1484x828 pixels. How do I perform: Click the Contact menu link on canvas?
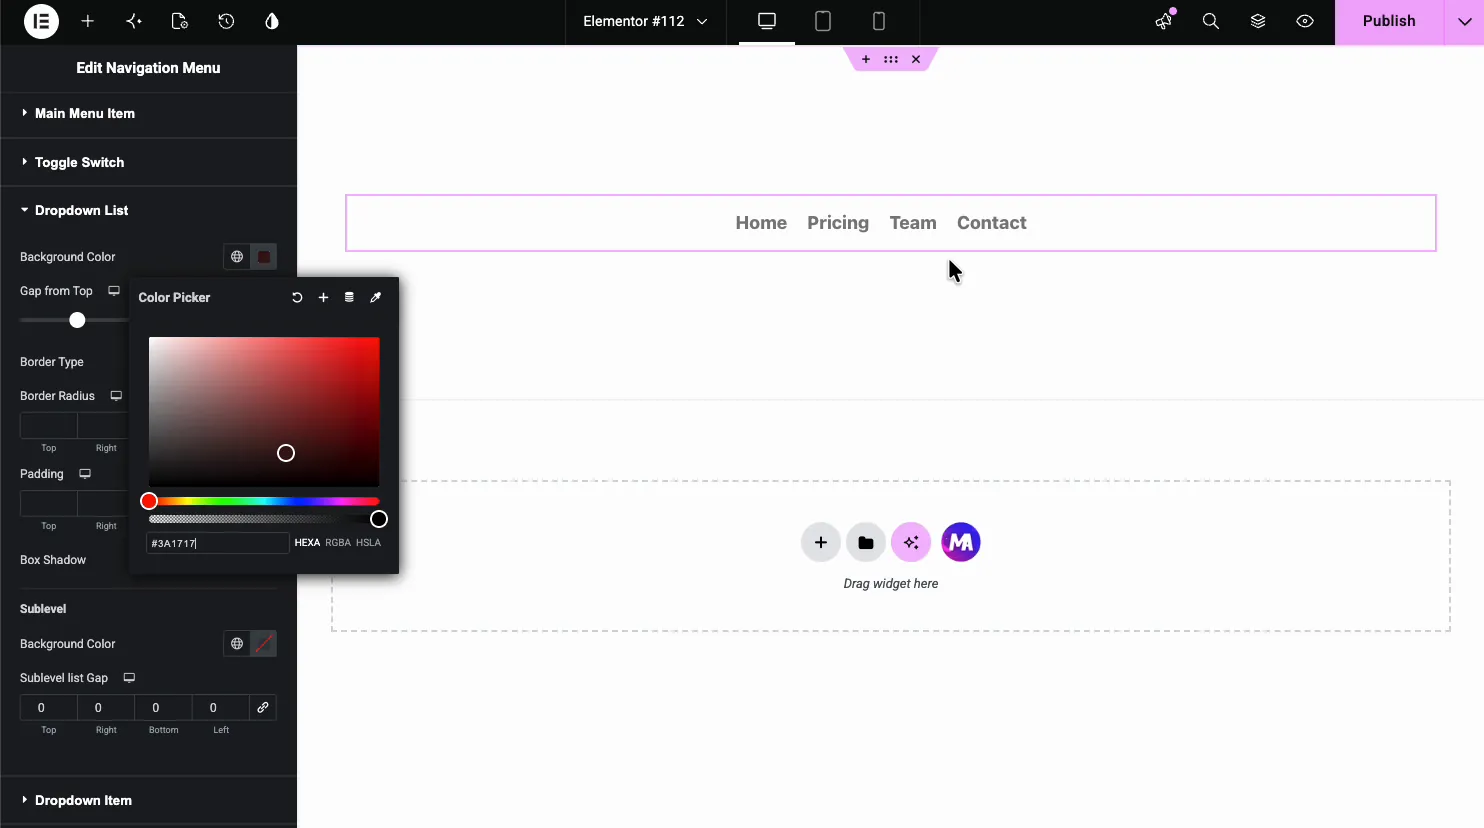(992, 223)
